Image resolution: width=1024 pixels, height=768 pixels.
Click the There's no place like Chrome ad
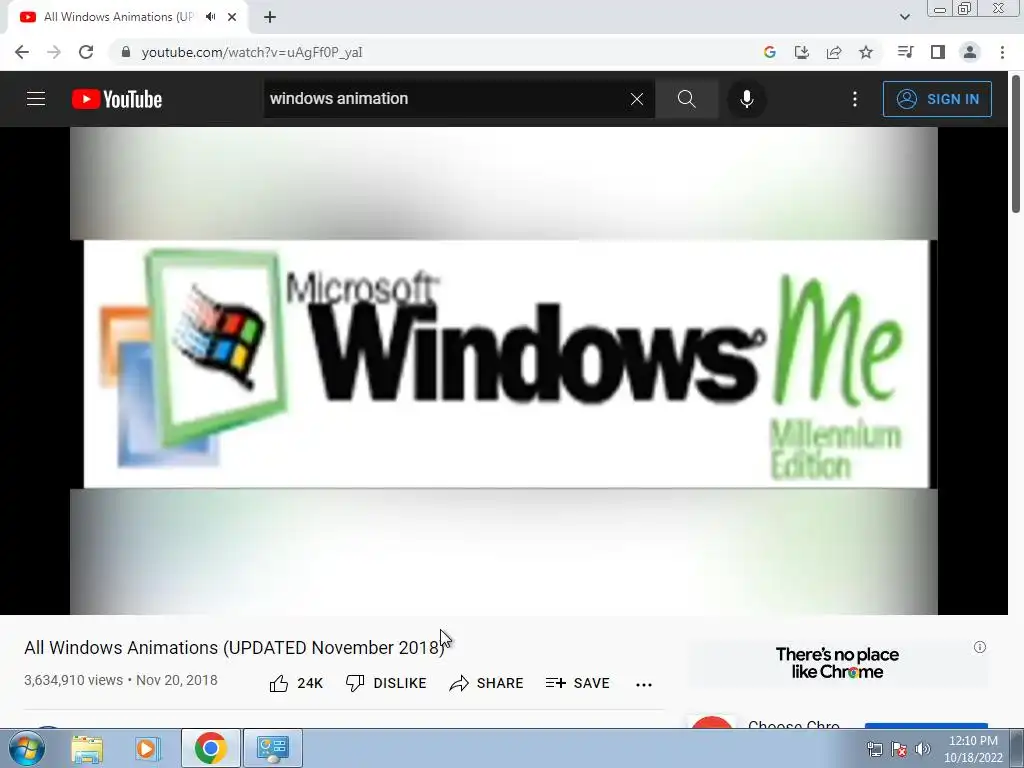[x=837, y=663]
